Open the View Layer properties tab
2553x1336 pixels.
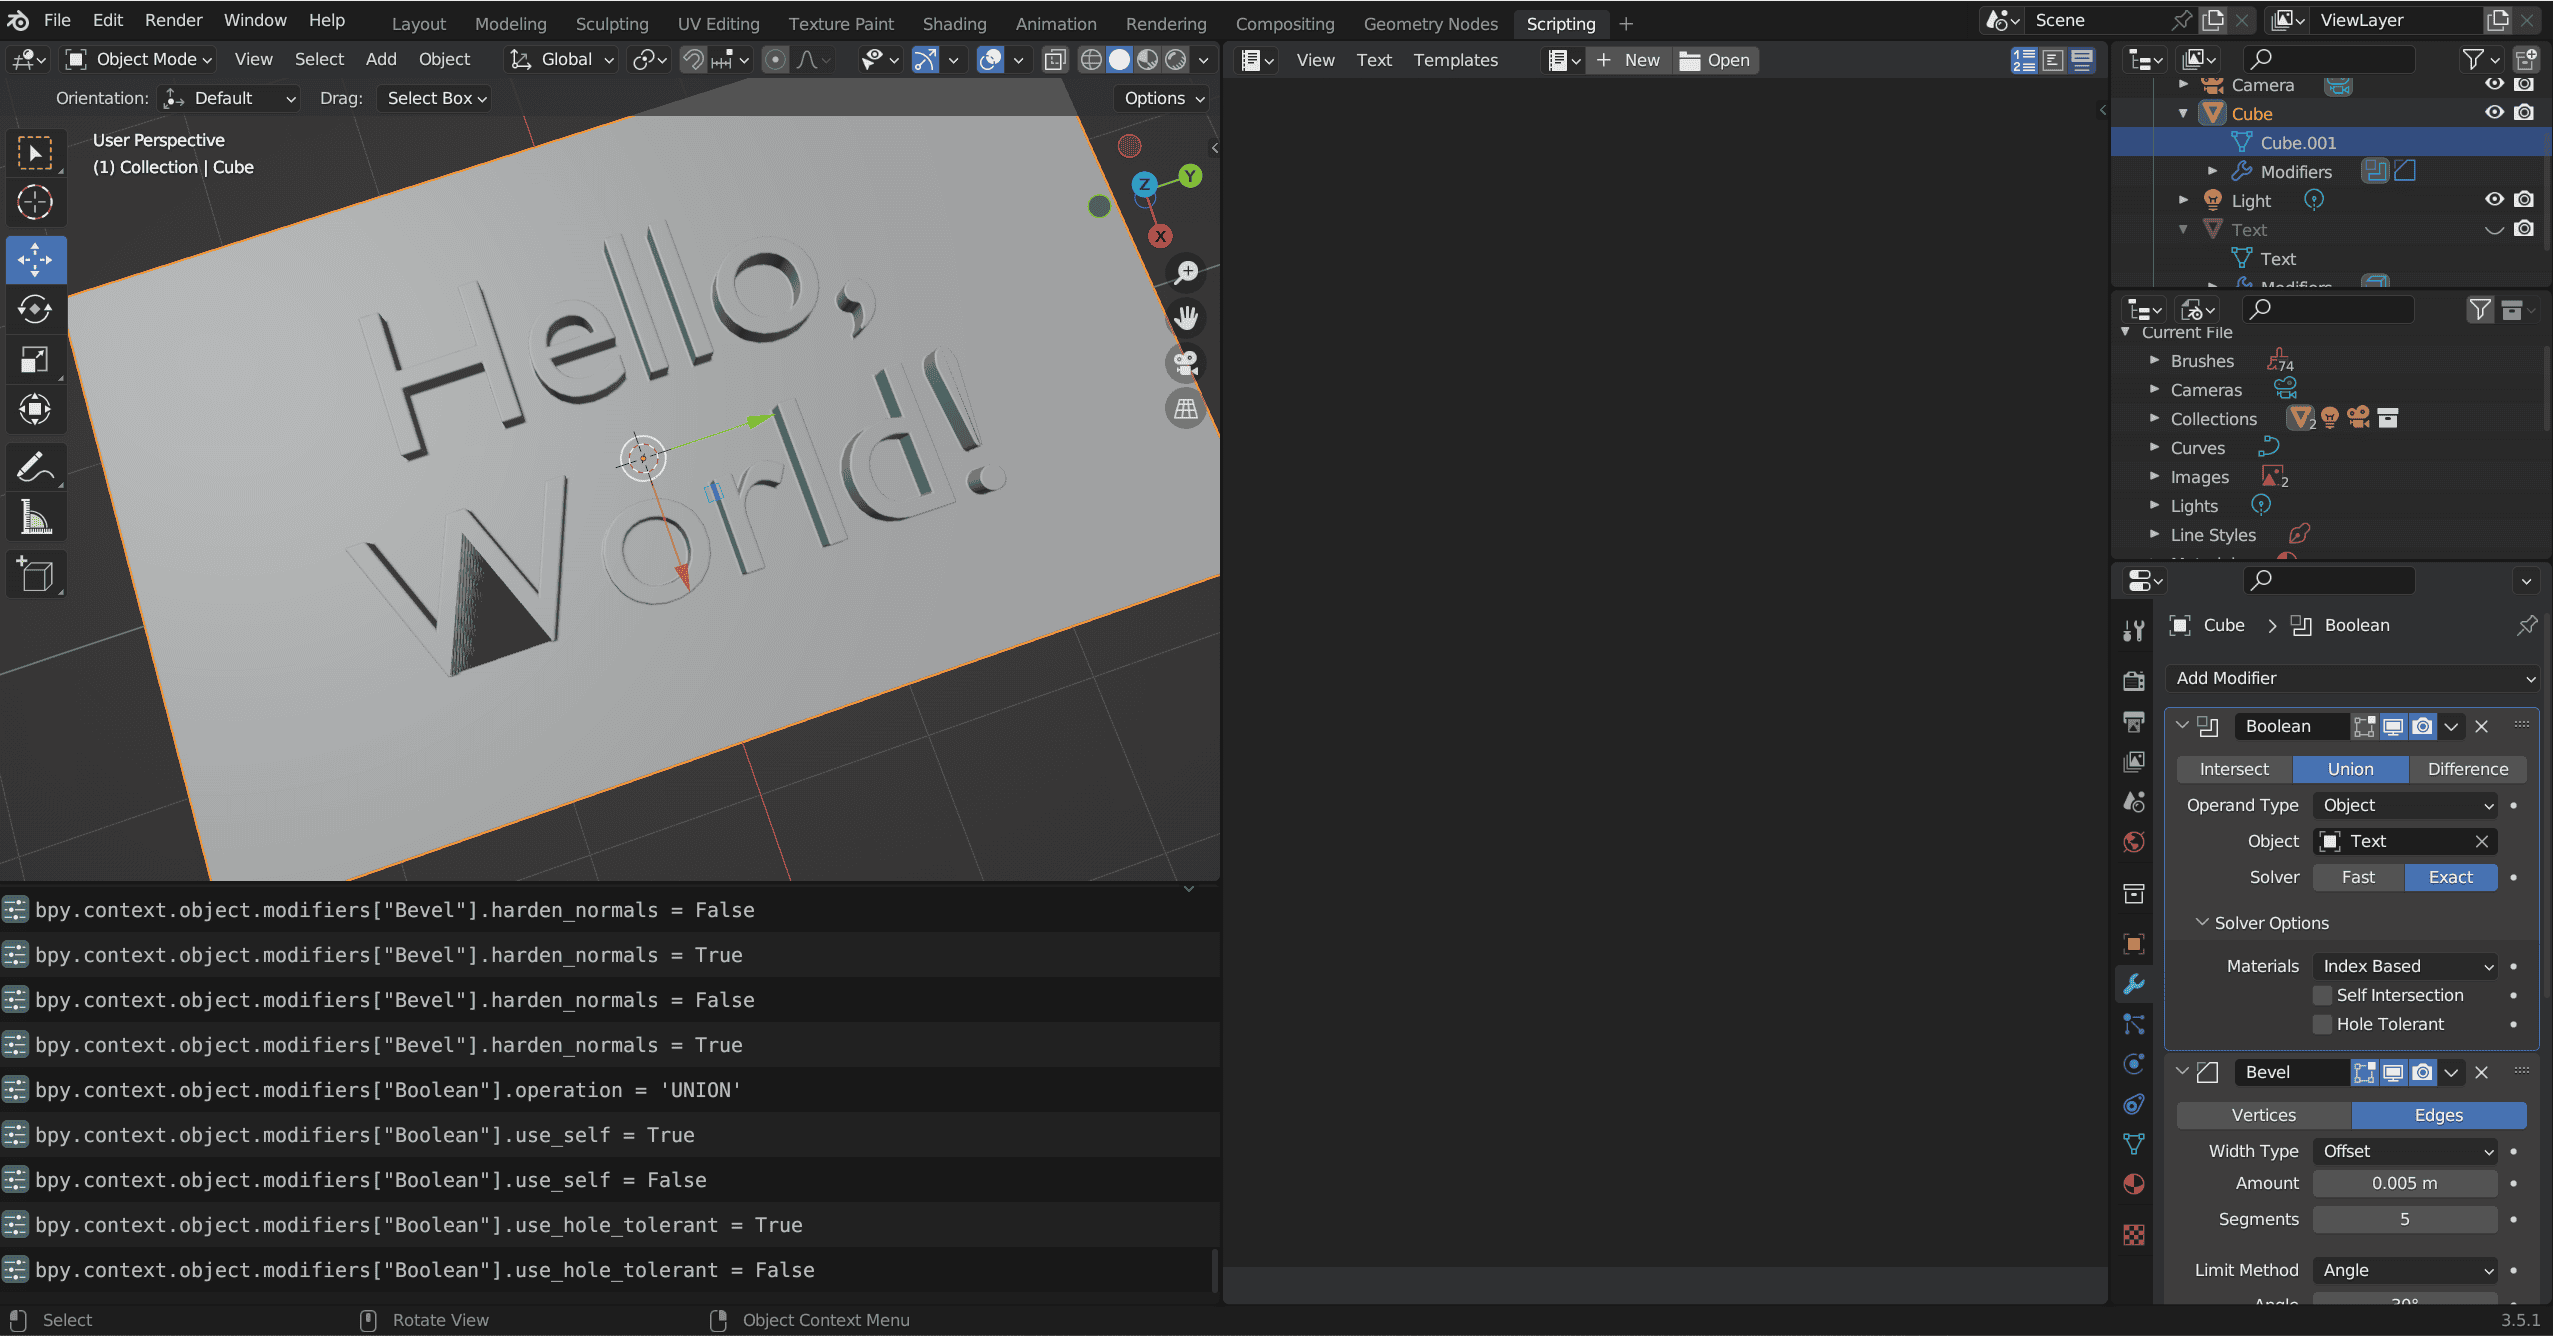tap(2134, 762)
